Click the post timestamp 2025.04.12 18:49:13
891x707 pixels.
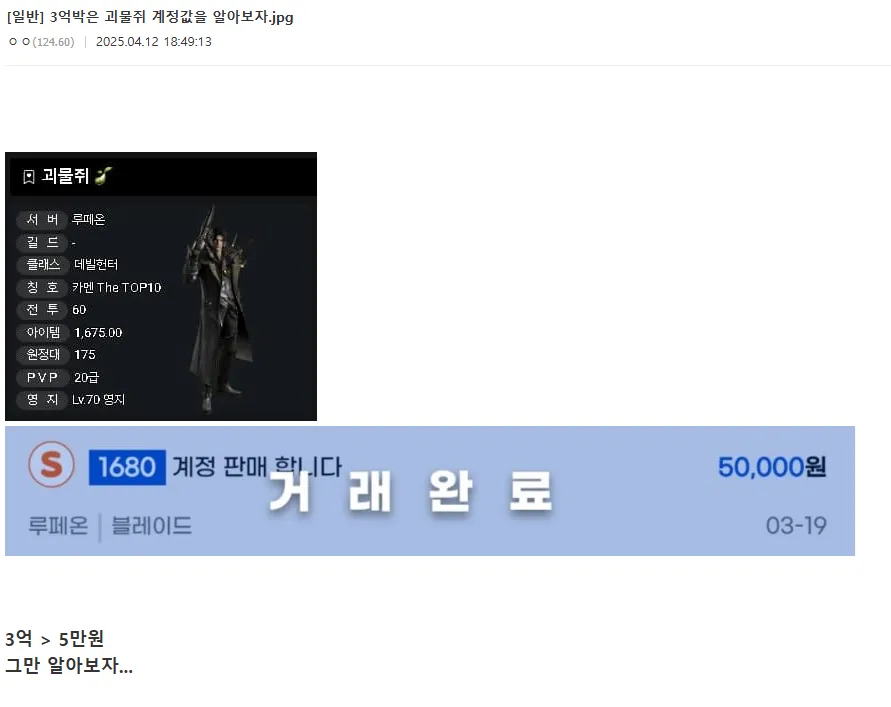point(153,41)
